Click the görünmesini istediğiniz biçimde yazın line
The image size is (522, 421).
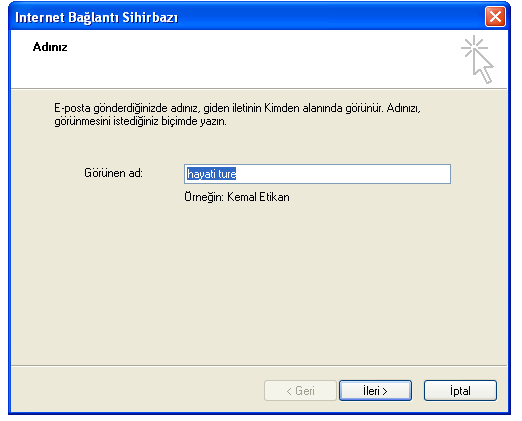point(140,121)
